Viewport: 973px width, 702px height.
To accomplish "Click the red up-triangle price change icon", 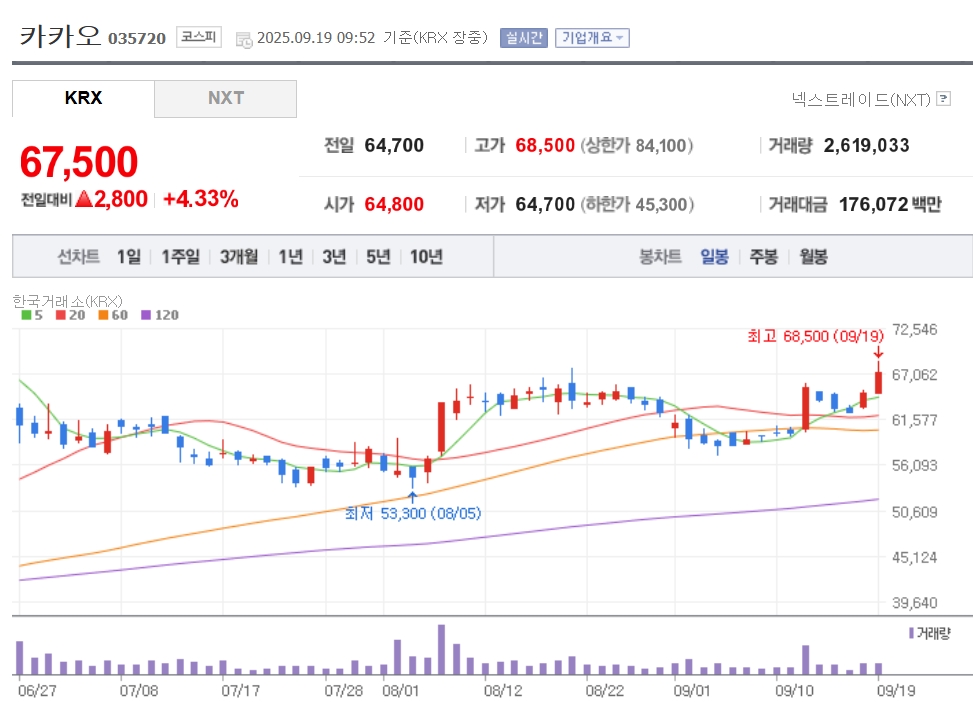I will point(83,199).
